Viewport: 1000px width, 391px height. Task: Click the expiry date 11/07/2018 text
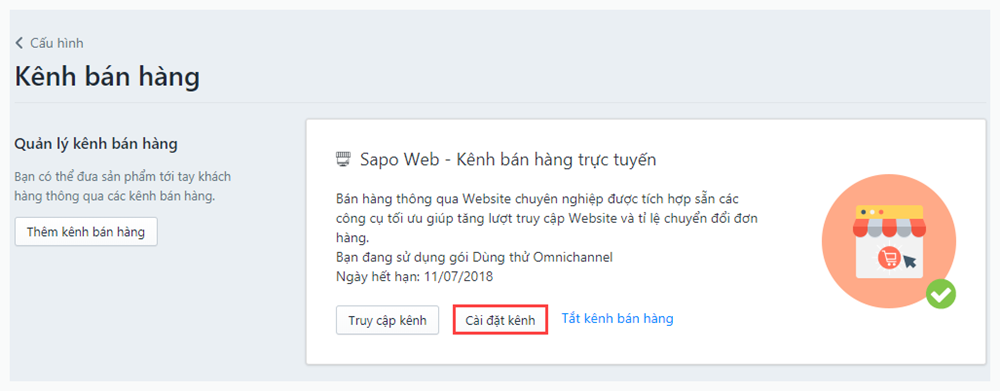pyautogui.click(x=459, y=277)
